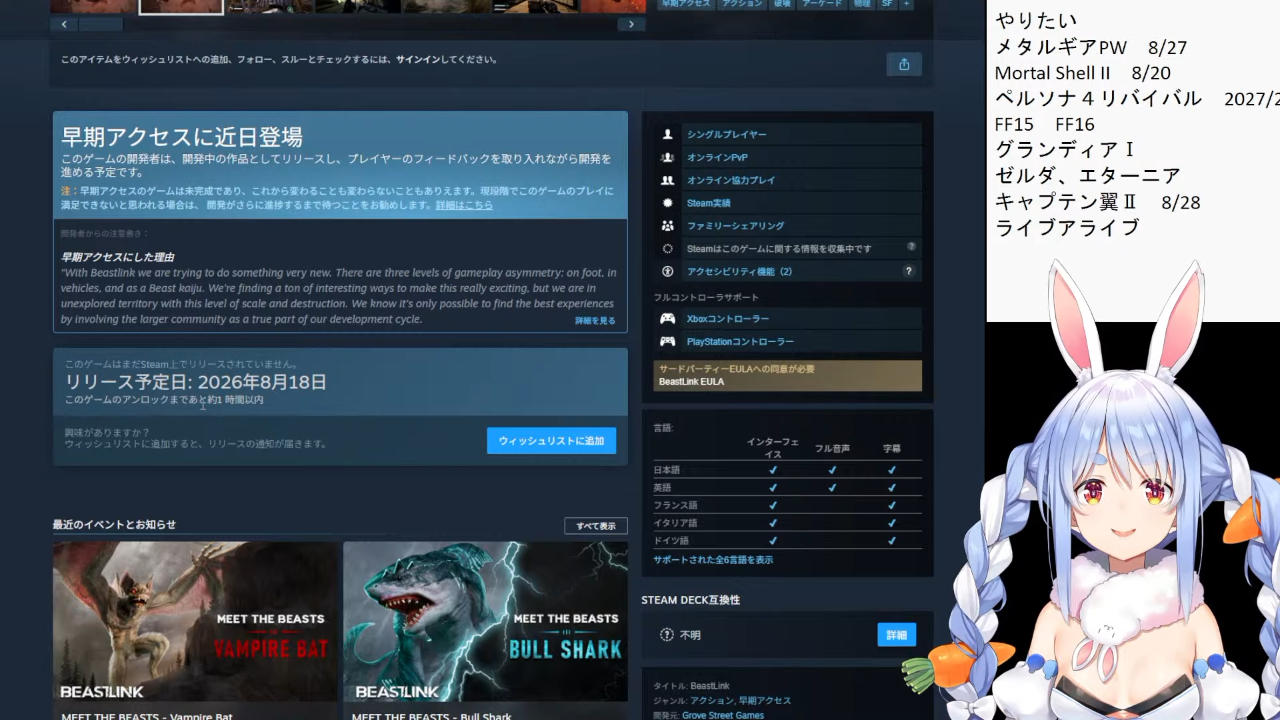The width and height of the screenshot is (1280, 720).
Task: Click the ライブアライブ list entry
Action: (x=1067, y=228)
